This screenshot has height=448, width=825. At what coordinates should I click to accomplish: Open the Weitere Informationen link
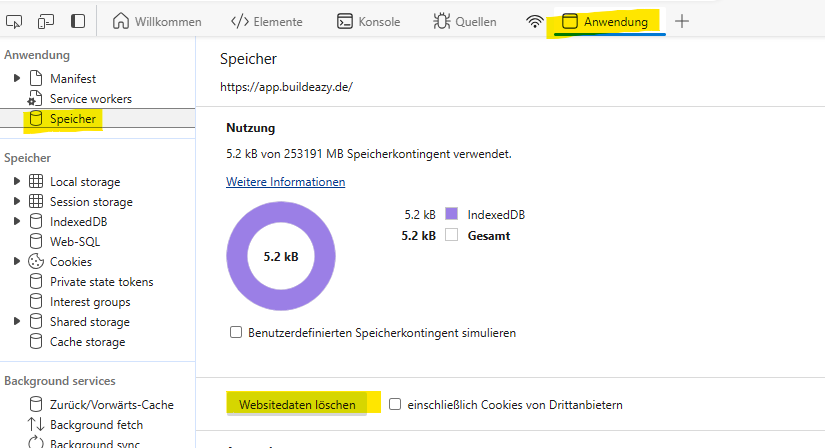click(x=285, y=182)
